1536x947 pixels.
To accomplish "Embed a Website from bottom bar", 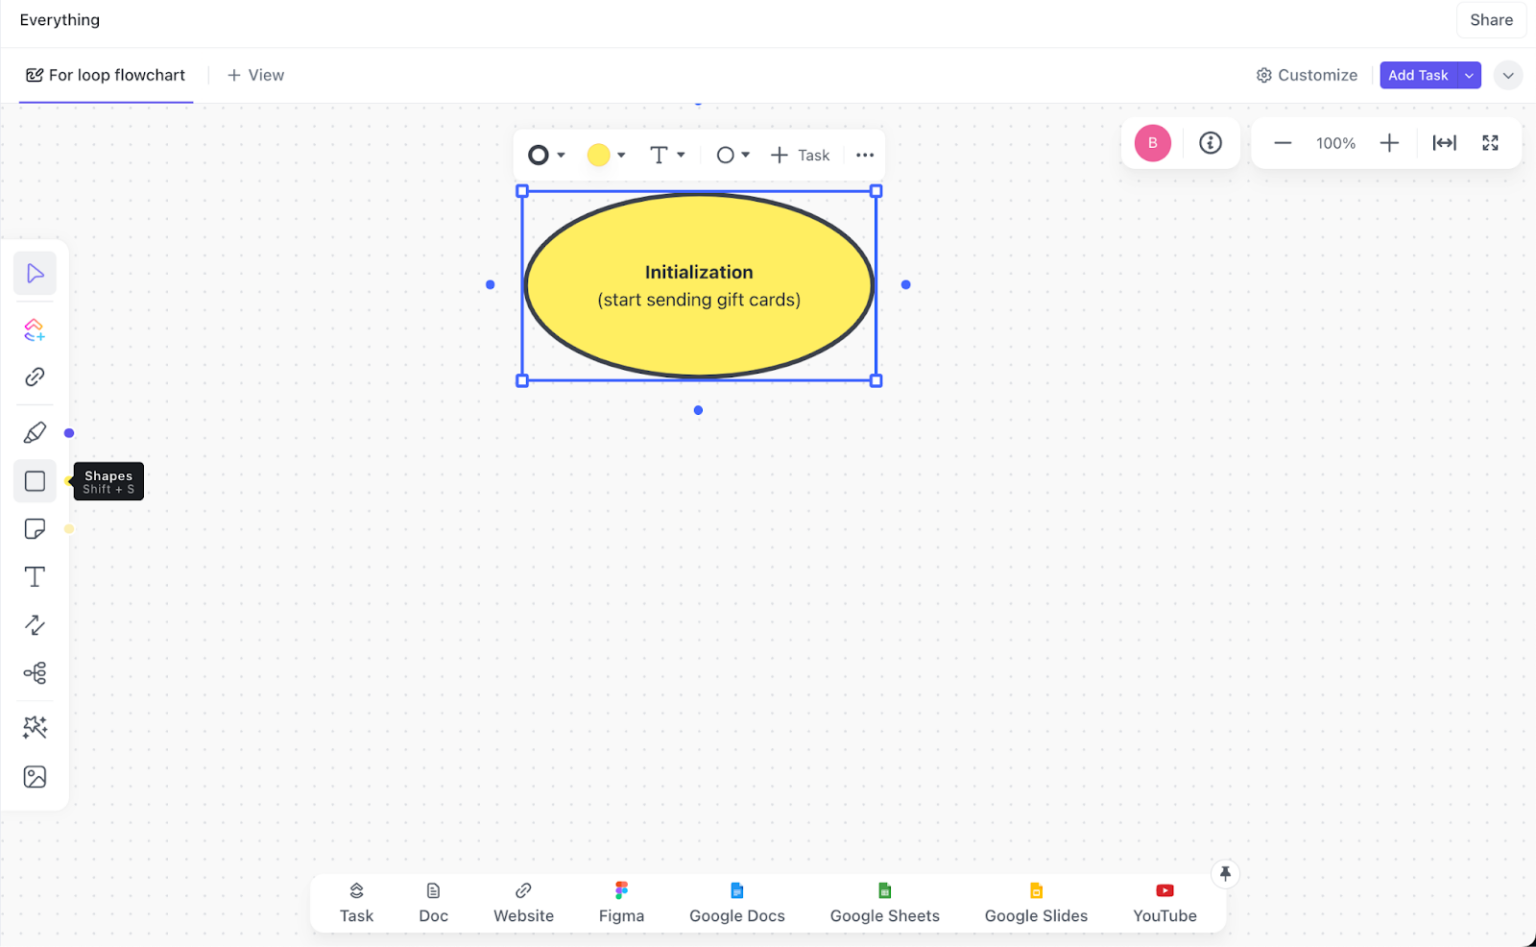I will pyautogui.click(x=523, y=903).
